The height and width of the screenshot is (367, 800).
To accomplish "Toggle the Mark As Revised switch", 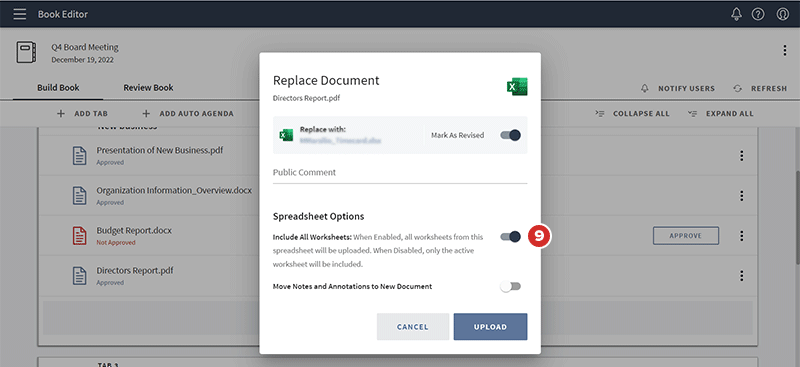I will pyautogui.click(x=510, y=135).
